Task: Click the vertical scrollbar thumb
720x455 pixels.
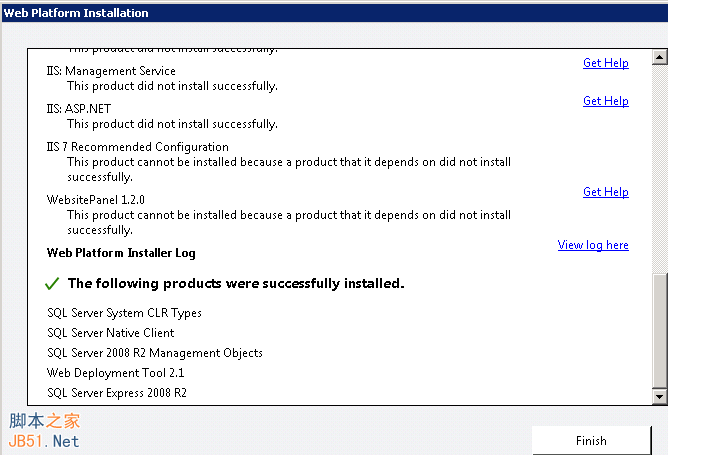Action: [x=659, y=330]
